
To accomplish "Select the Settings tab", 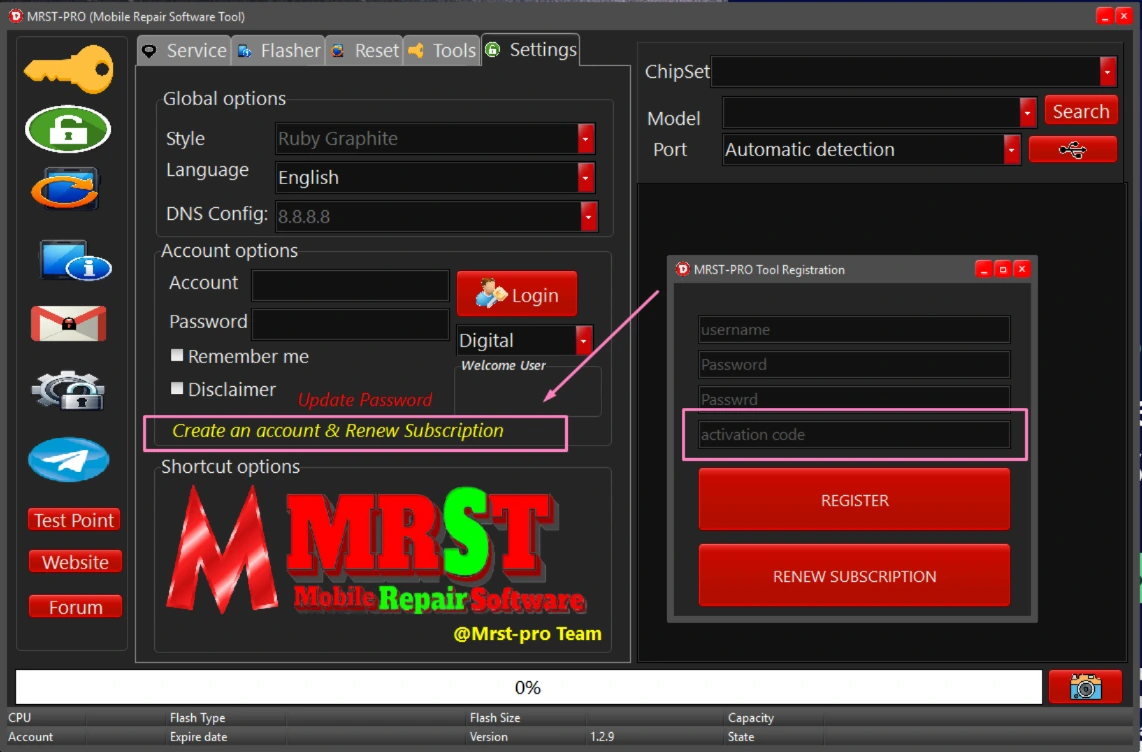I will pos(531,50).
